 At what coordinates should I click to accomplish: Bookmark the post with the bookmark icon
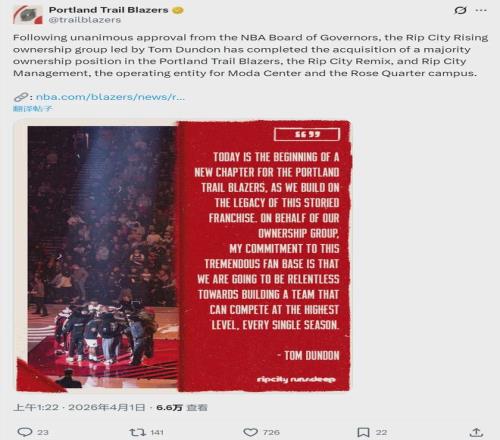pos(363,432)
